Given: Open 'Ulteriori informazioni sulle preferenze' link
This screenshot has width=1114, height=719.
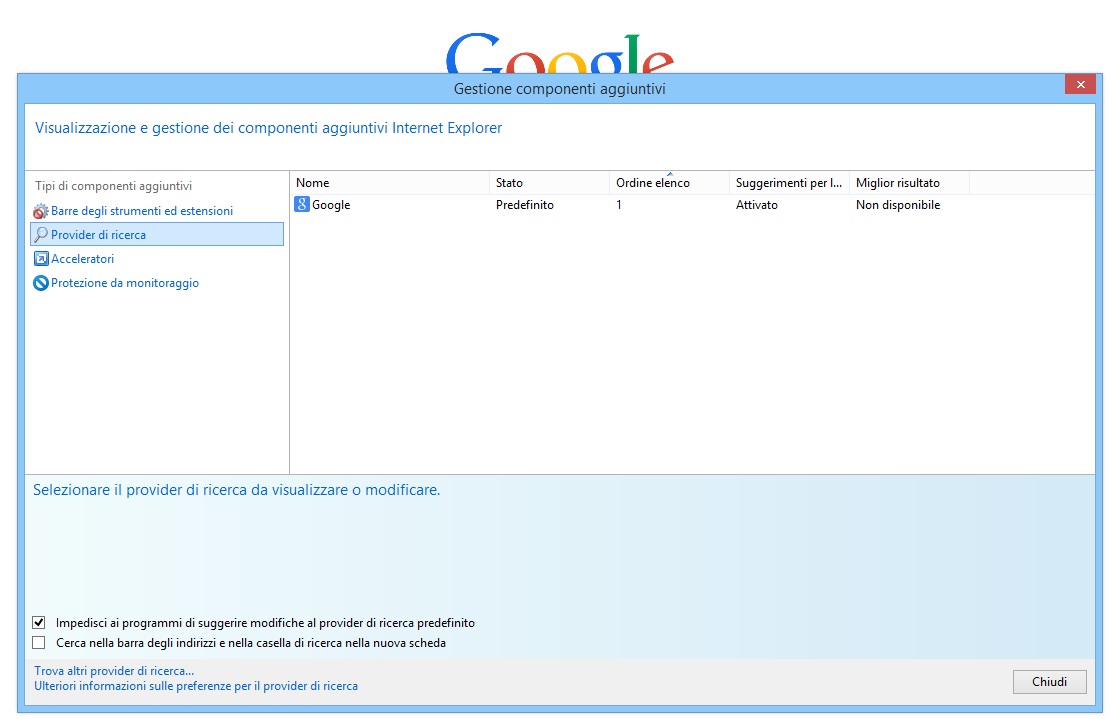Looking at the screenshot, I should 196,686.
